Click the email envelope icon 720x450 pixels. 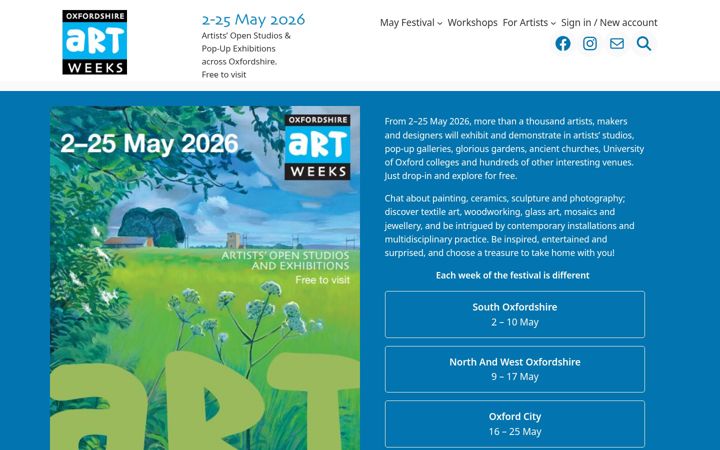click(x=617, y=44)
